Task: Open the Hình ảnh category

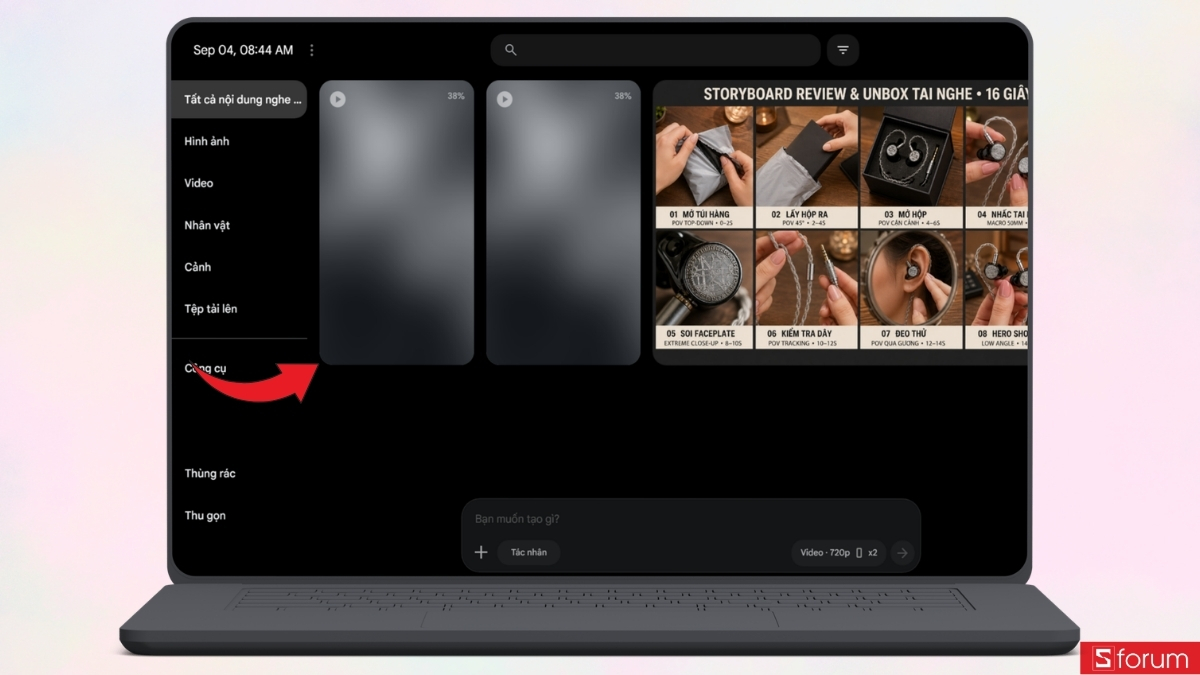Action: coord(207,141)
